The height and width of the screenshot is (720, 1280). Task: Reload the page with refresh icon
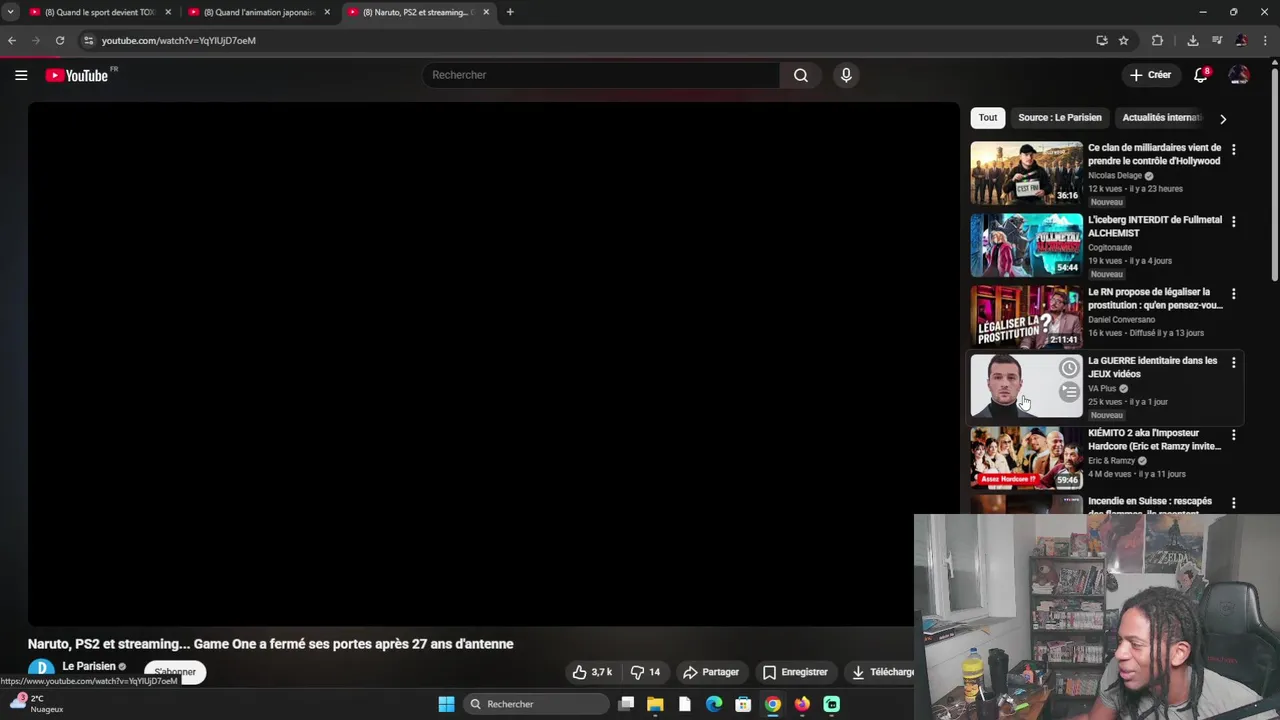point(60,40)
